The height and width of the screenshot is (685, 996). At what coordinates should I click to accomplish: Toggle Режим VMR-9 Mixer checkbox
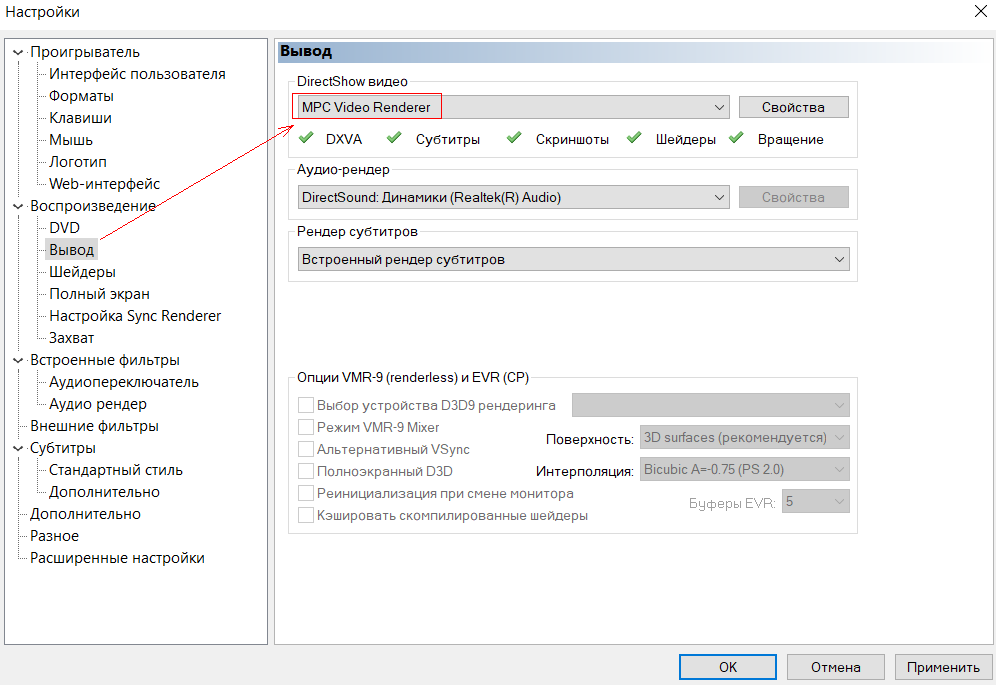point(306,427)
